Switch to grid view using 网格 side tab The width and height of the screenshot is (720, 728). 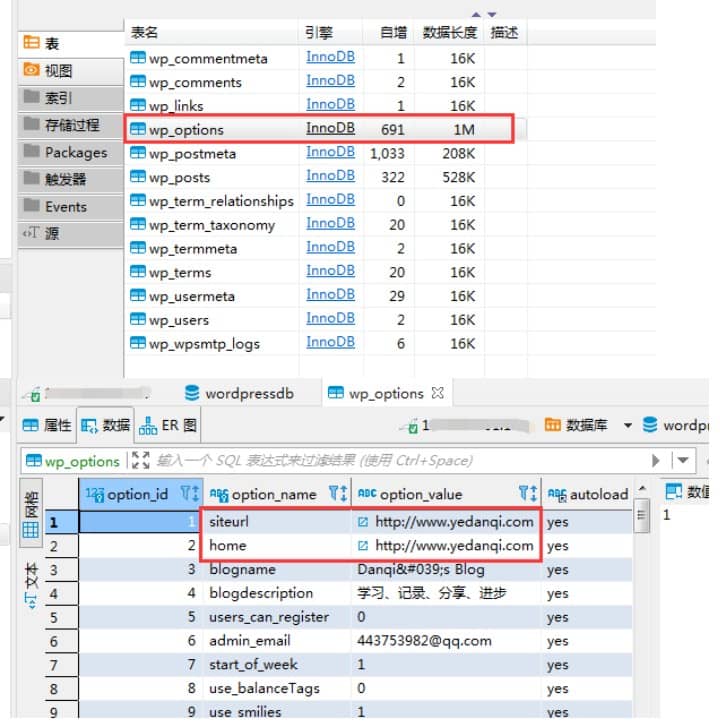tap(30, 513)
